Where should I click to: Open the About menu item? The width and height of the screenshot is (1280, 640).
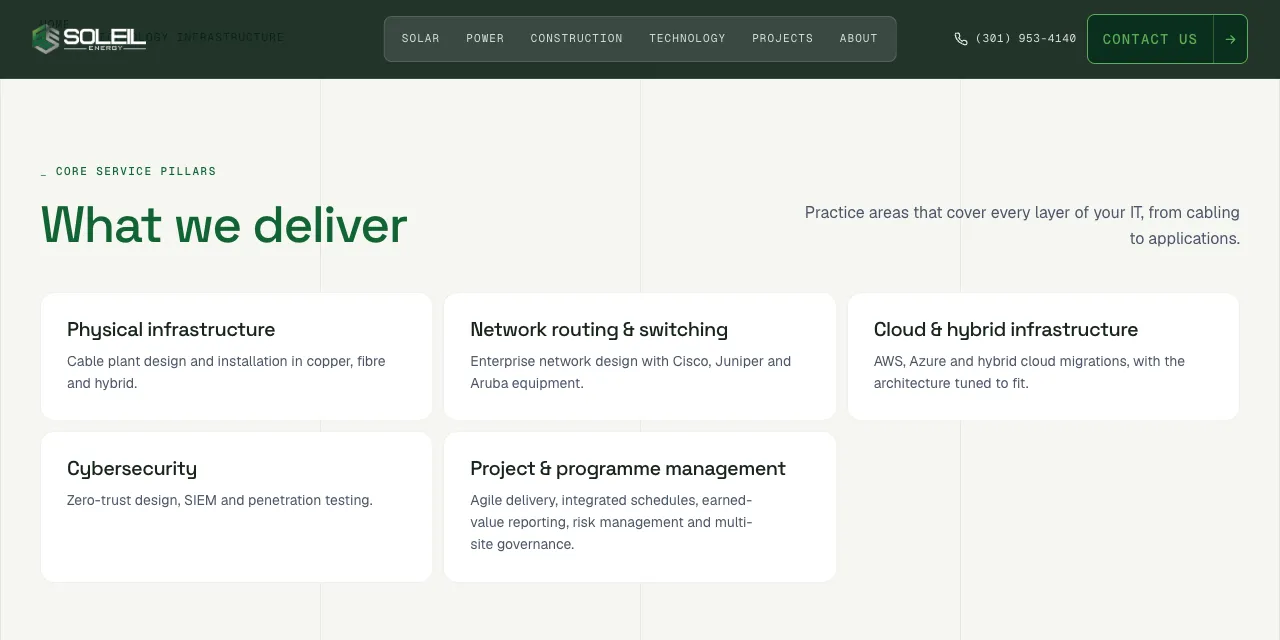(x=859, y=39)
